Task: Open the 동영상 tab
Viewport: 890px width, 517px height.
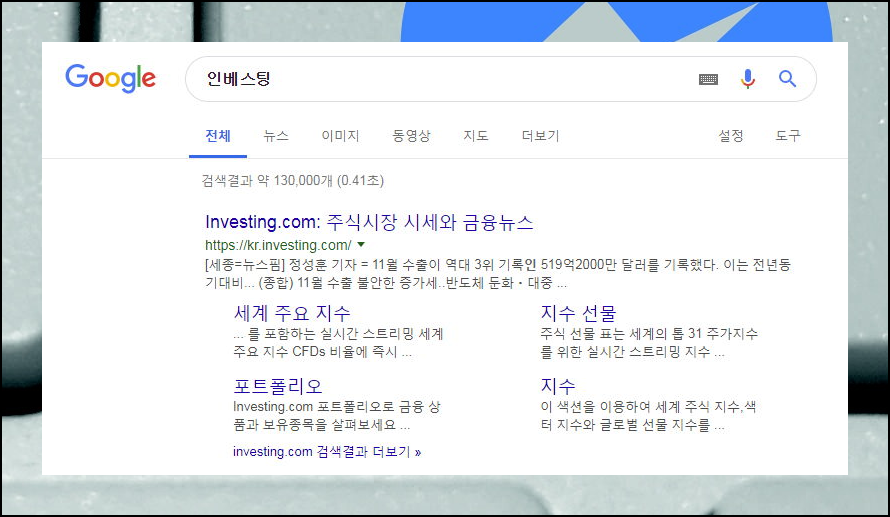Action: click(412, 136)
